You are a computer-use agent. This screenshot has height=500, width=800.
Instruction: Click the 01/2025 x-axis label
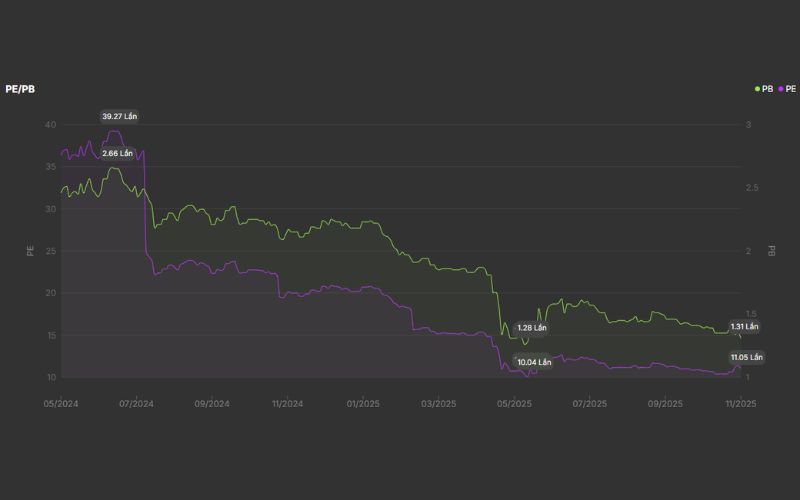click(363, 404)
